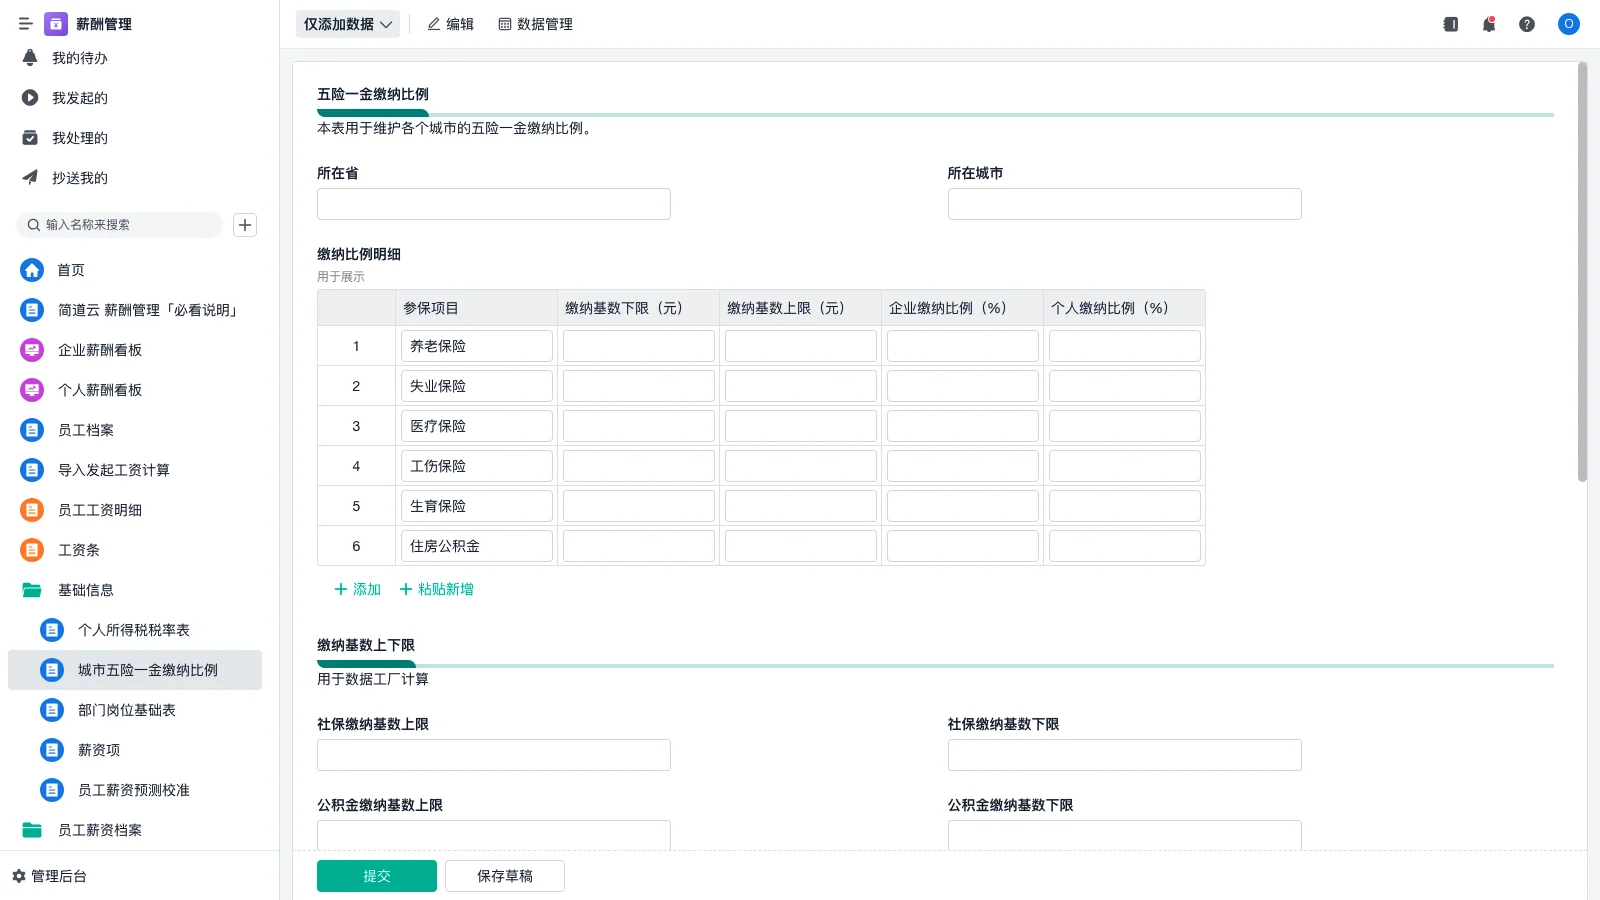
Task: Click the blue user avatar
Action: point(1568,24)
